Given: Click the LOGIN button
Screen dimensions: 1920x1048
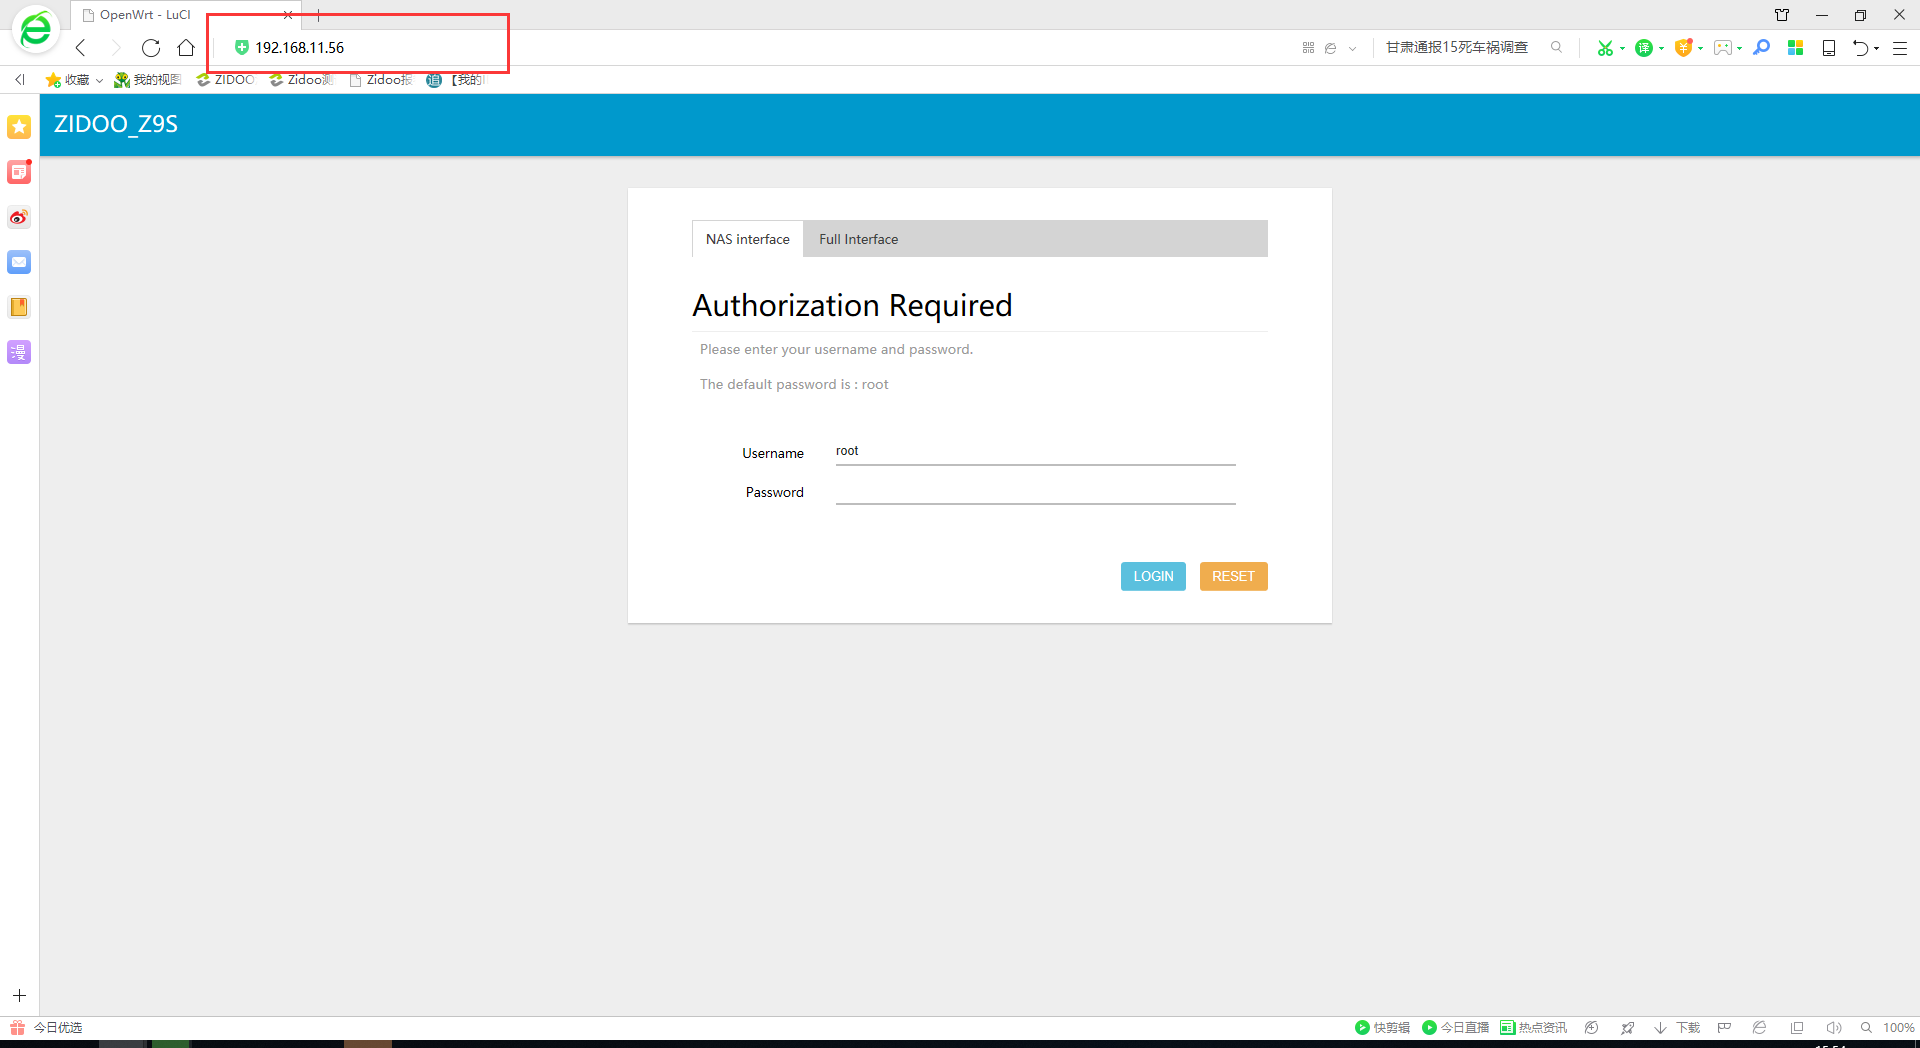Looking at the screenshot, I should (1153, 576).
